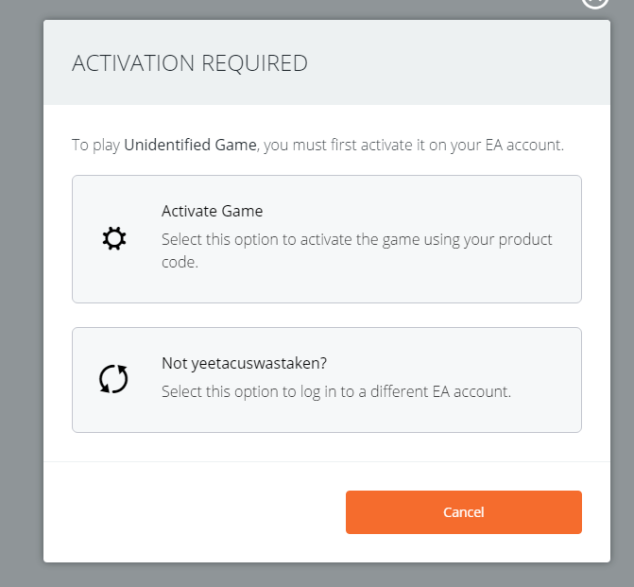This screenshot has height=587, width=634.
Task: Click the divider line above the Cancel button
Action: click(x=326, y=461)
